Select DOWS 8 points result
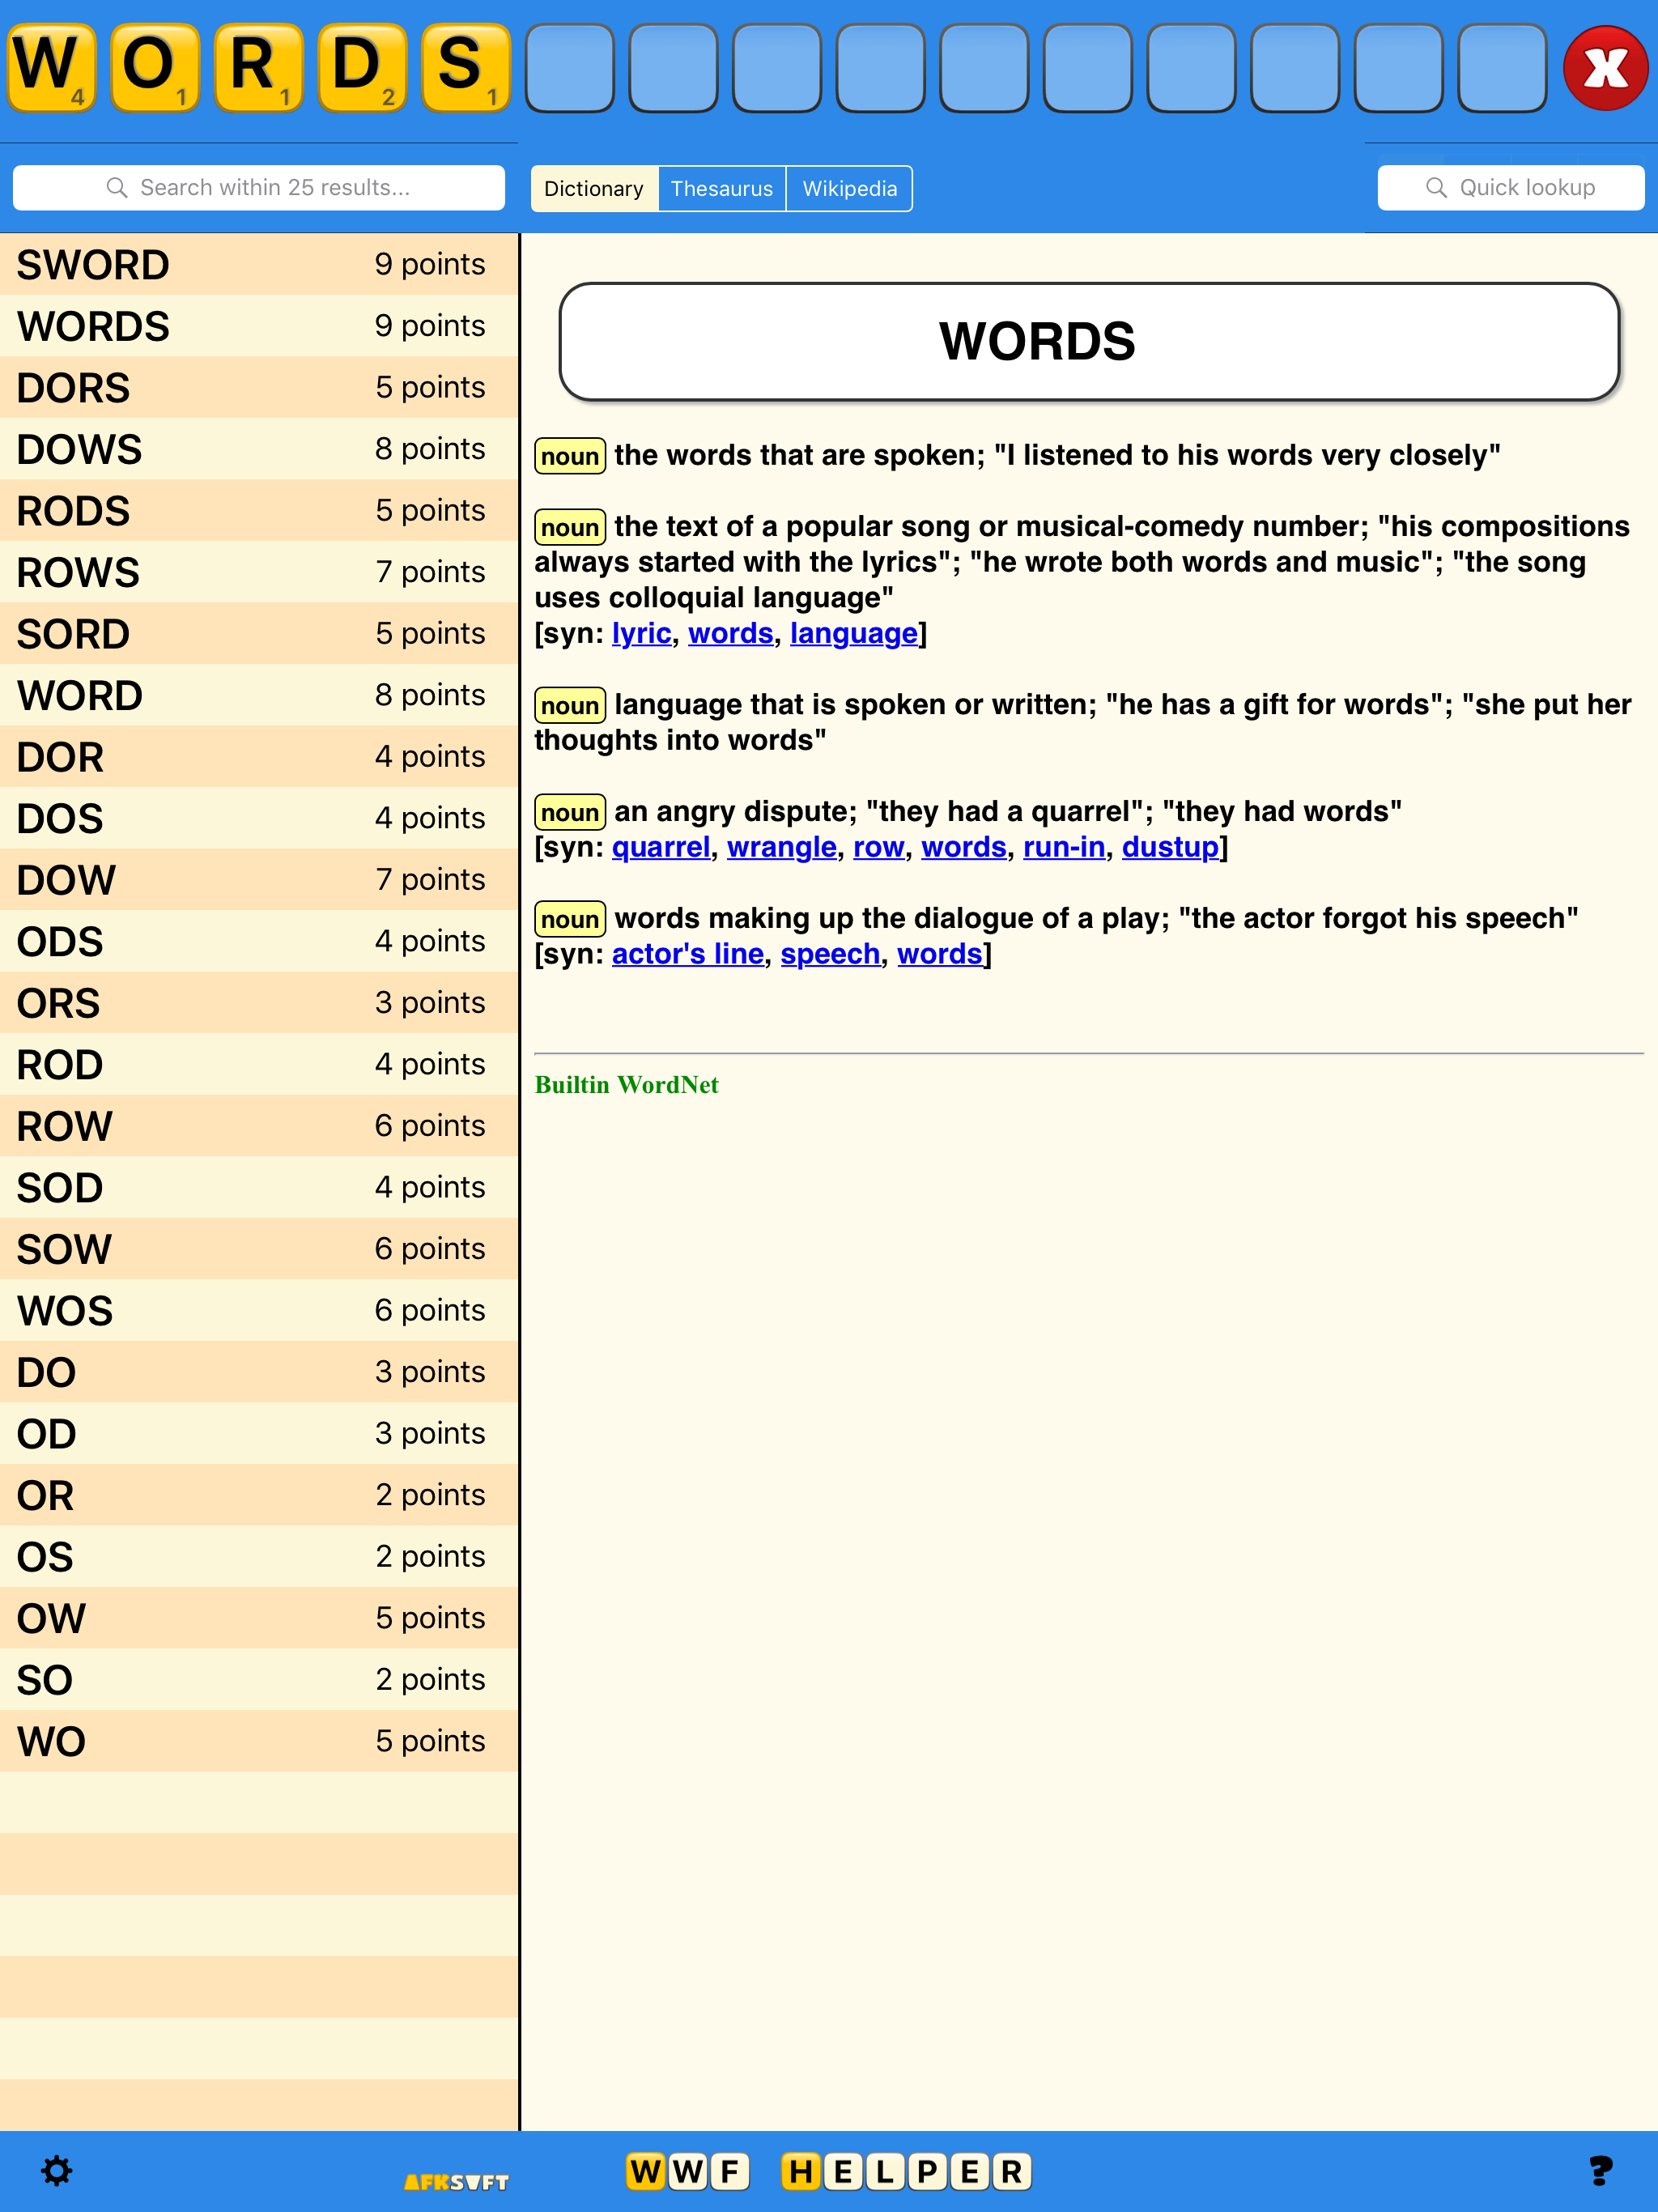 tap(258, 449)
